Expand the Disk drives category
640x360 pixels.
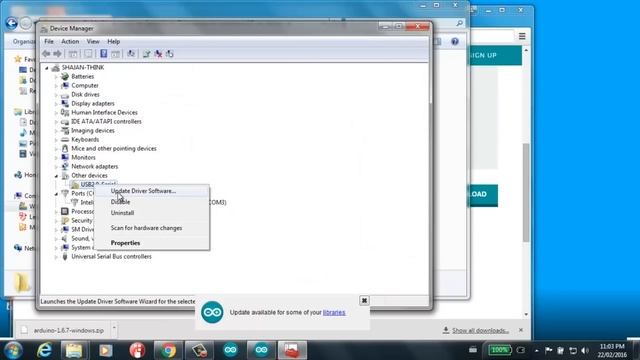[56, 95]
